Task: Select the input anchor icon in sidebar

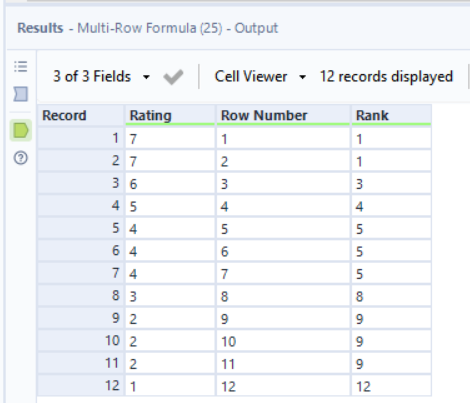Action: click(x=21, y=94)
